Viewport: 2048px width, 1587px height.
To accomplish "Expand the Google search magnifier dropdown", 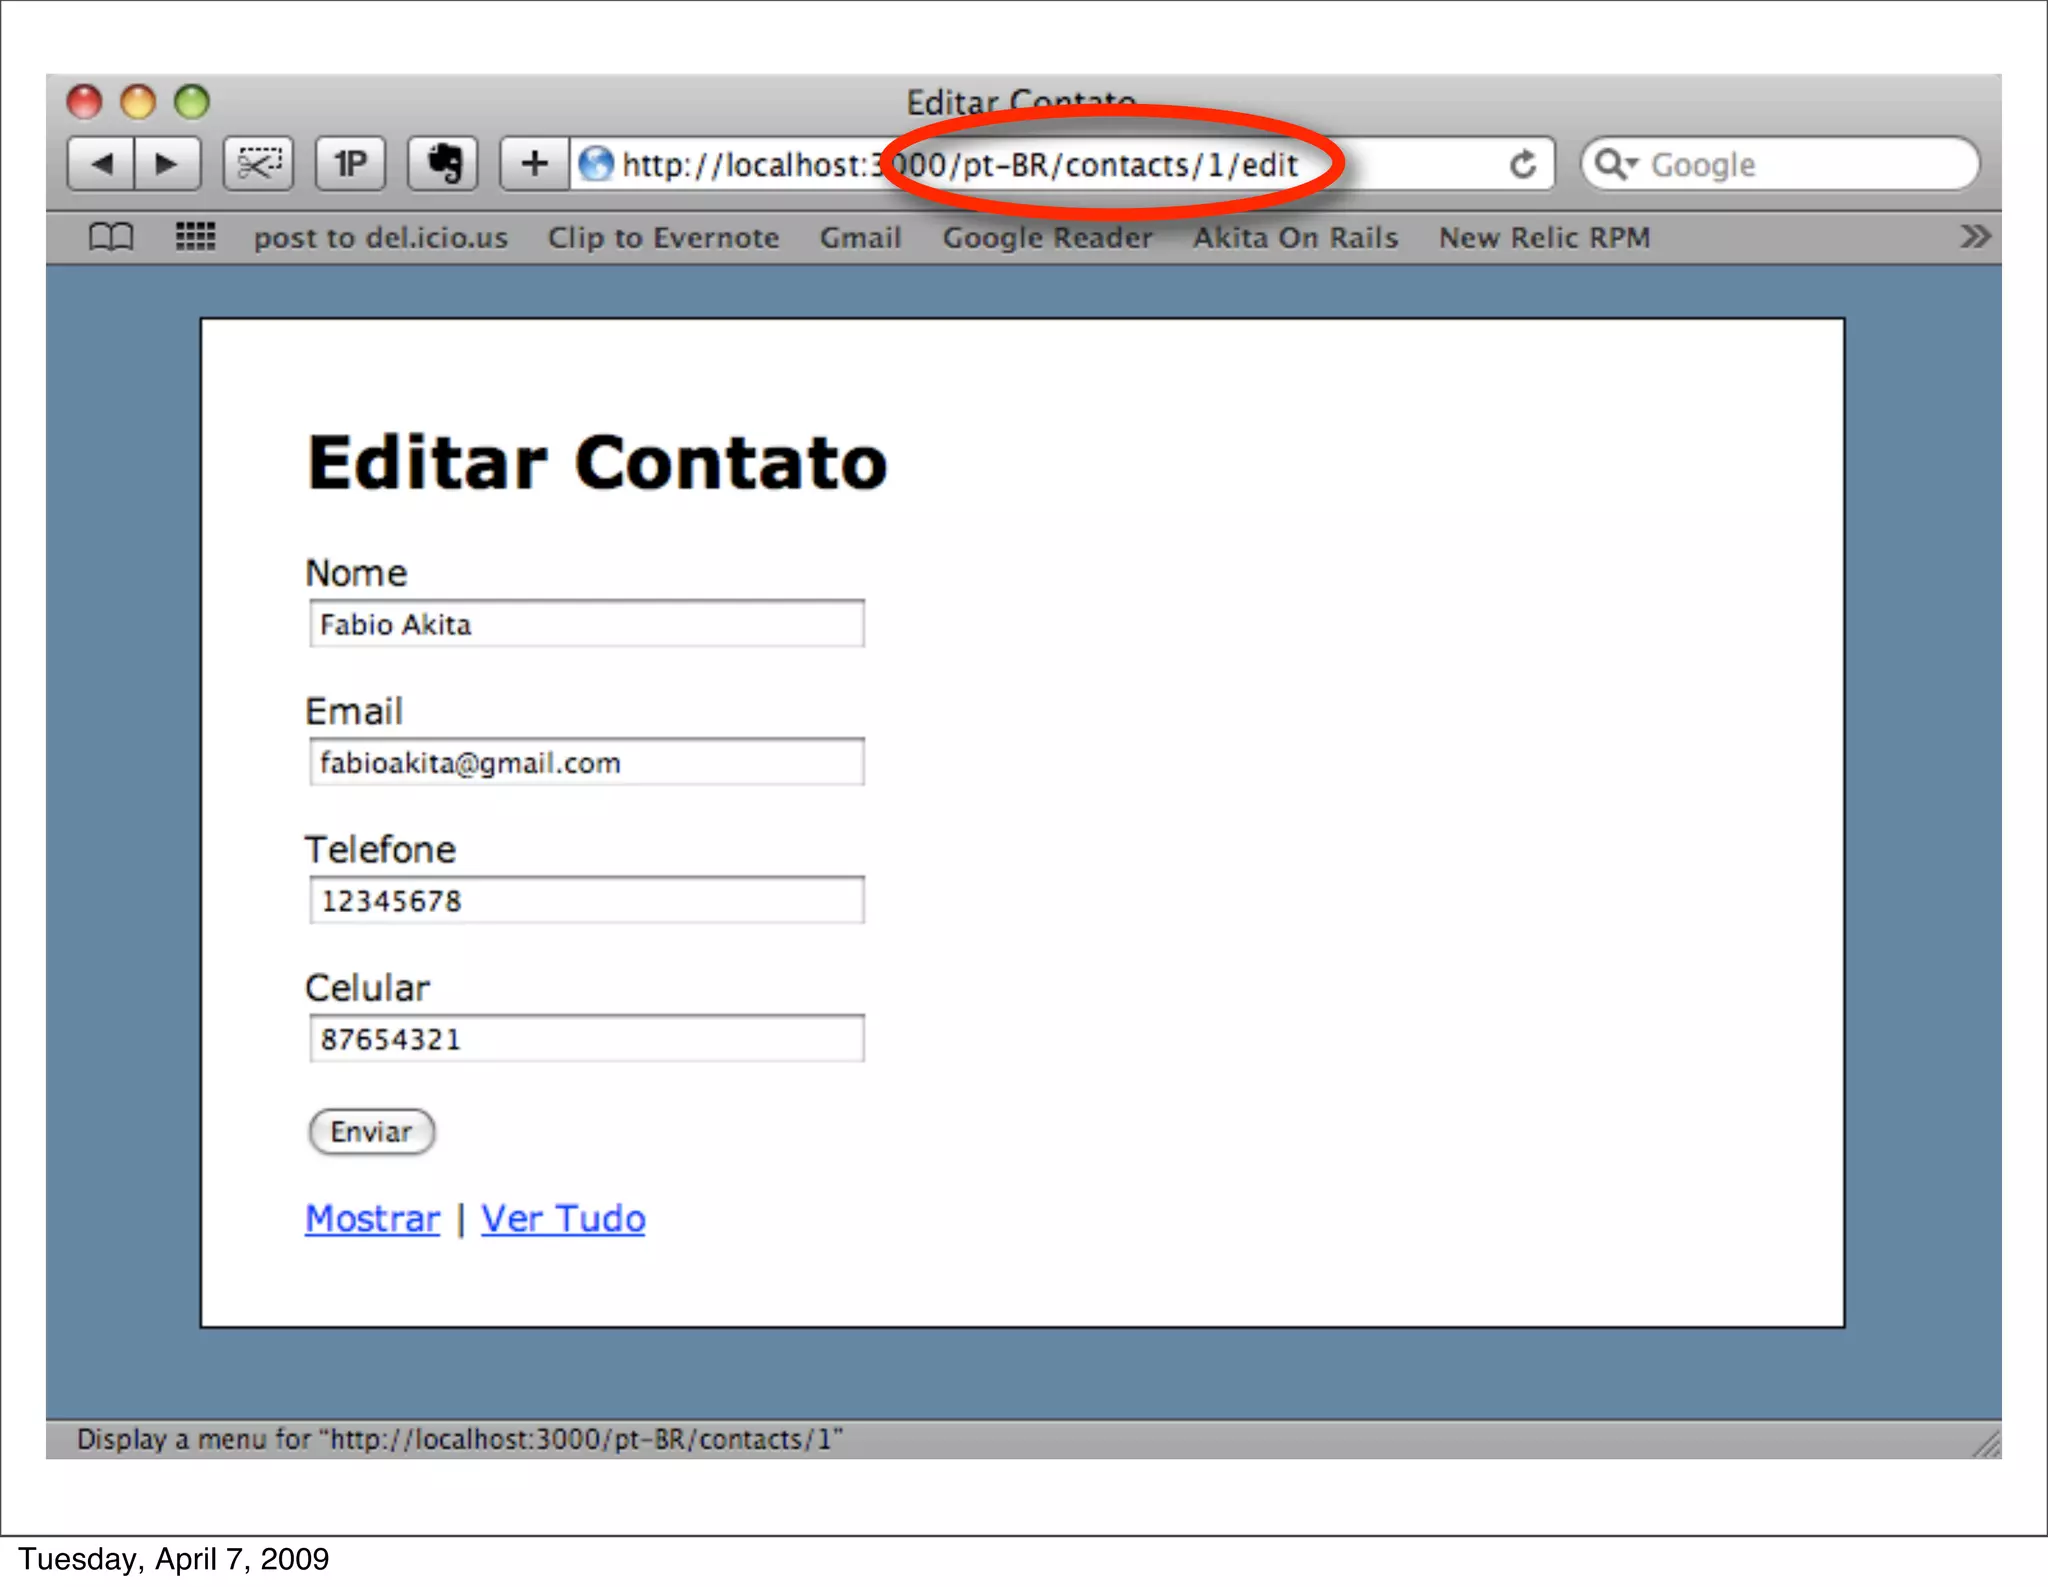I will tap(1615, 164).
